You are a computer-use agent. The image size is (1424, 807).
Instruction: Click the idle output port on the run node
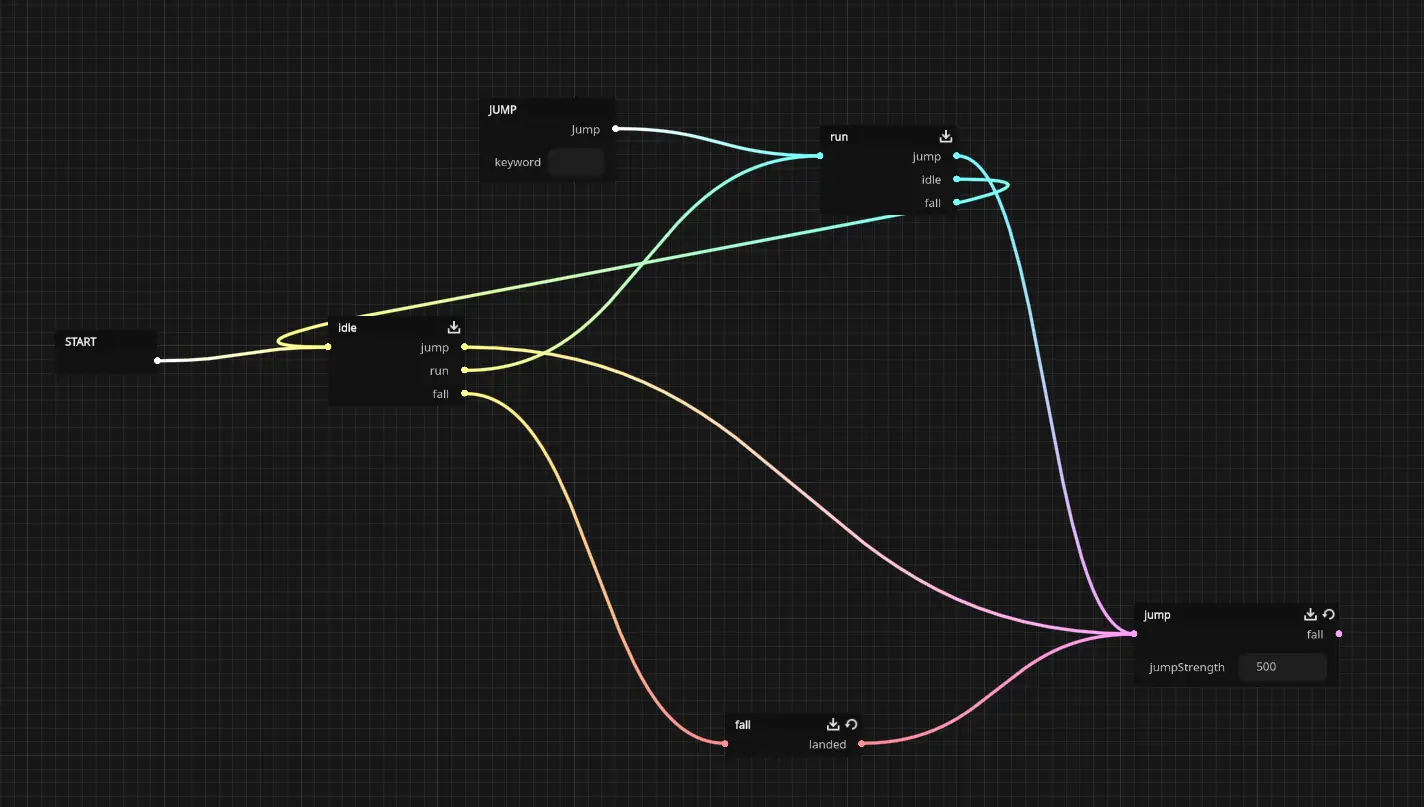coord(956,179)
